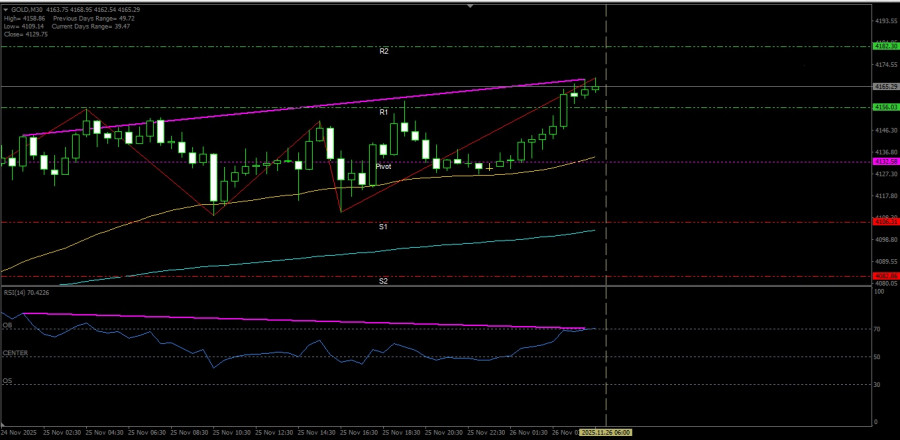Click the RSI scale value 30
The image size is (900, 440).
tap(877, 384)
